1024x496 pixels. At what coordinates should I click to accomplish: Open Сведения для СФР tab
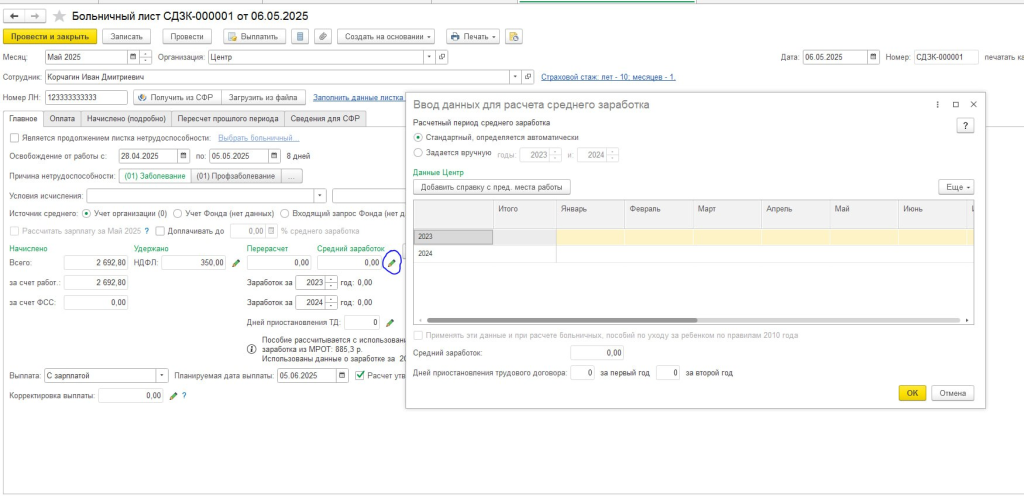[x=325, y=118]
